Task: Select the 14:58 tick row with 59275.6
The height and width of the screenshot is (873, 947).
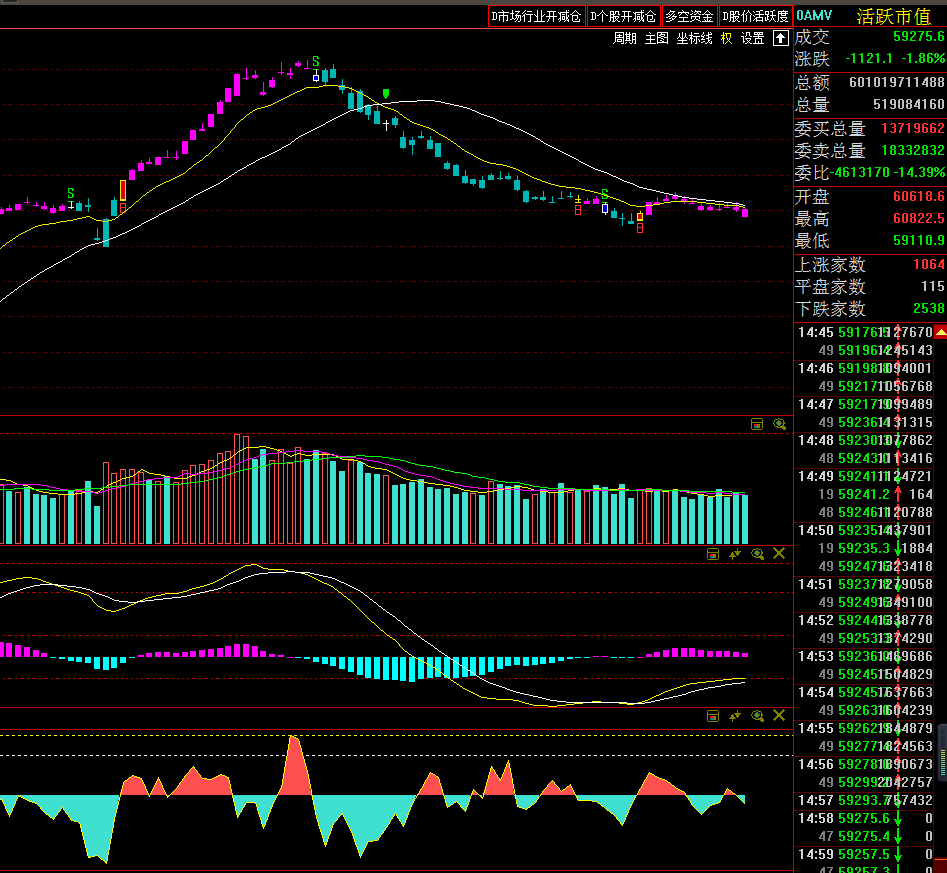Action: [865, 819]
